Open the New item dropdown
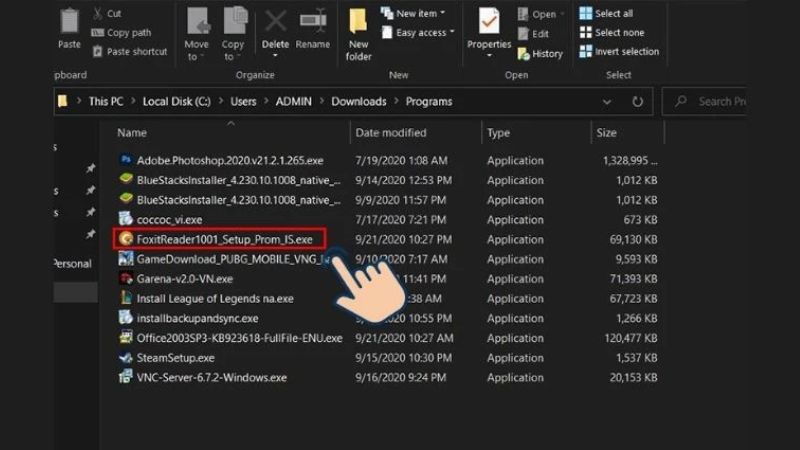This screenshot has height=450, width=800. point(413,13)
